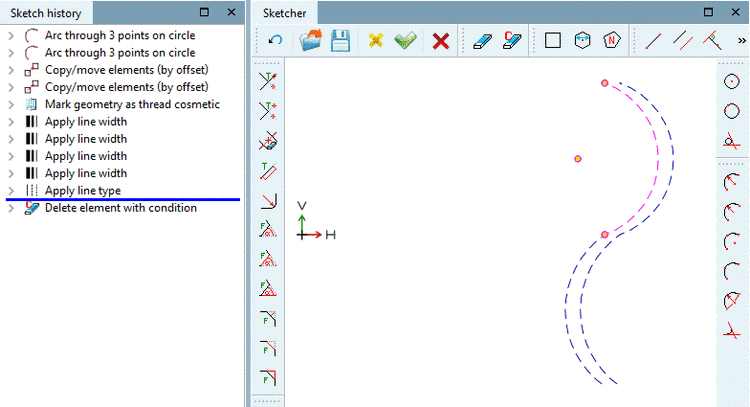Accept the sketch with the green checkmark
Viewport: 750px width, 407px height.
pos(406,40)
